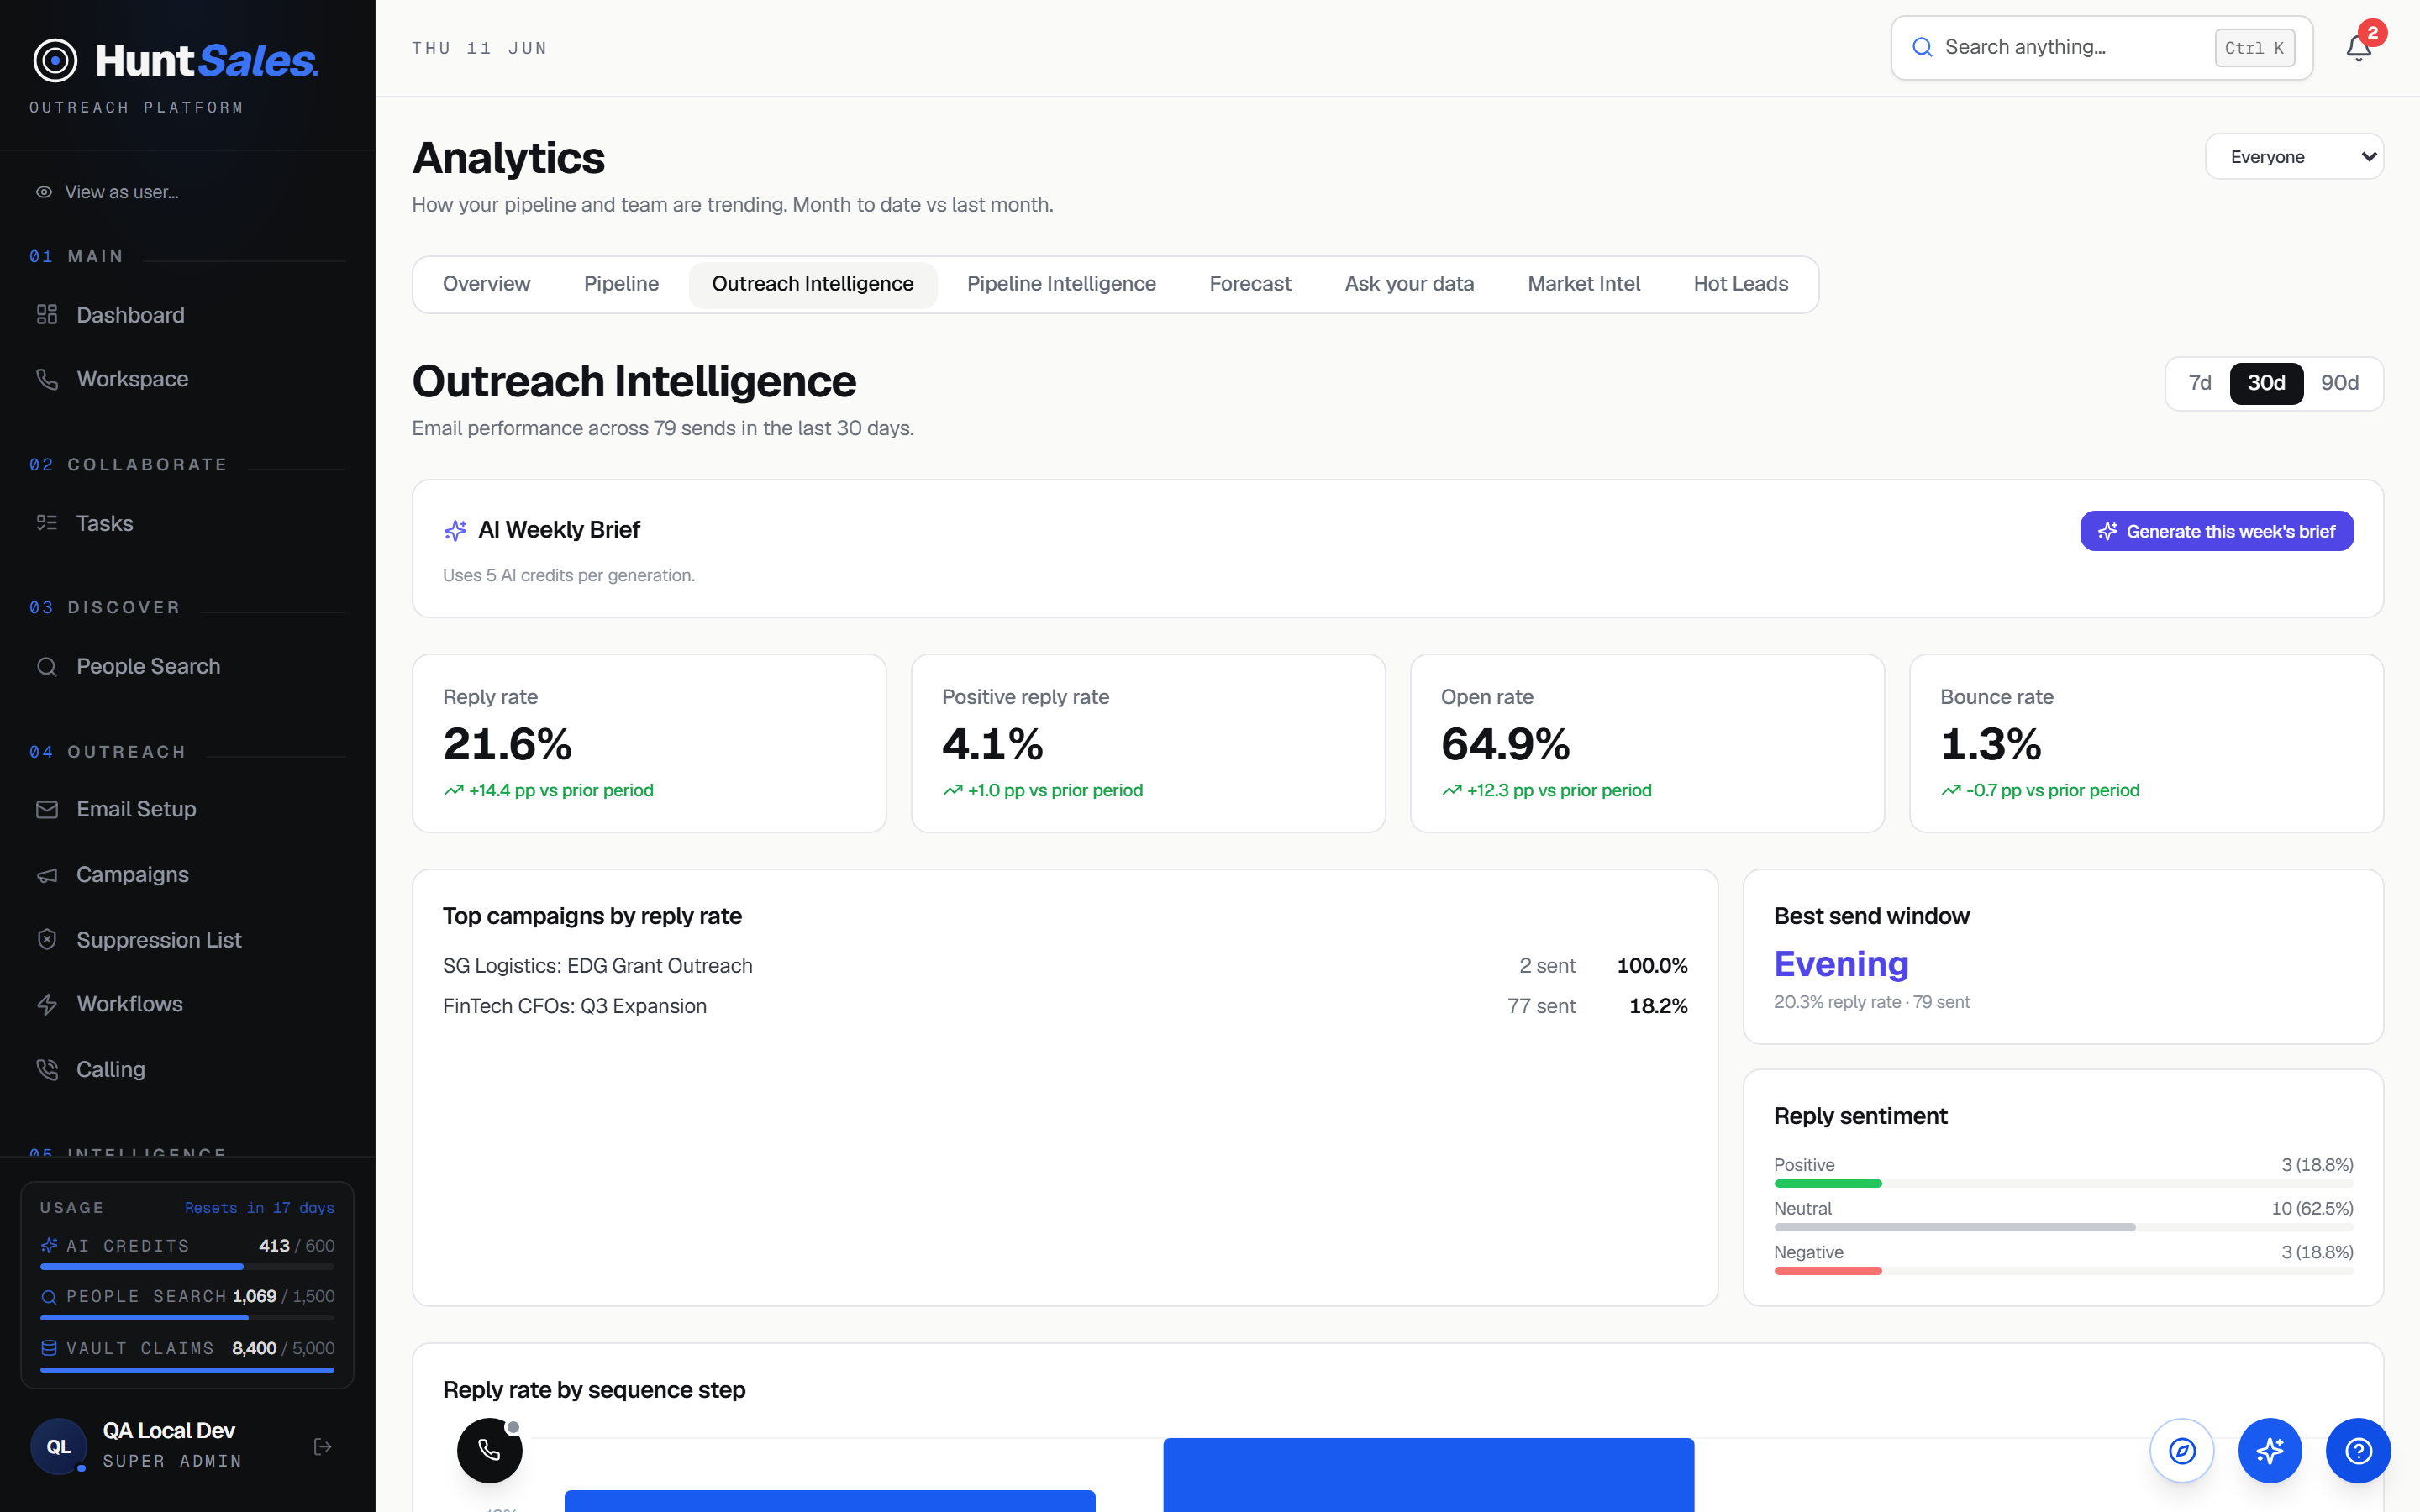
Task: Open Workspace phone icon in sidebar
Action: 47,379
